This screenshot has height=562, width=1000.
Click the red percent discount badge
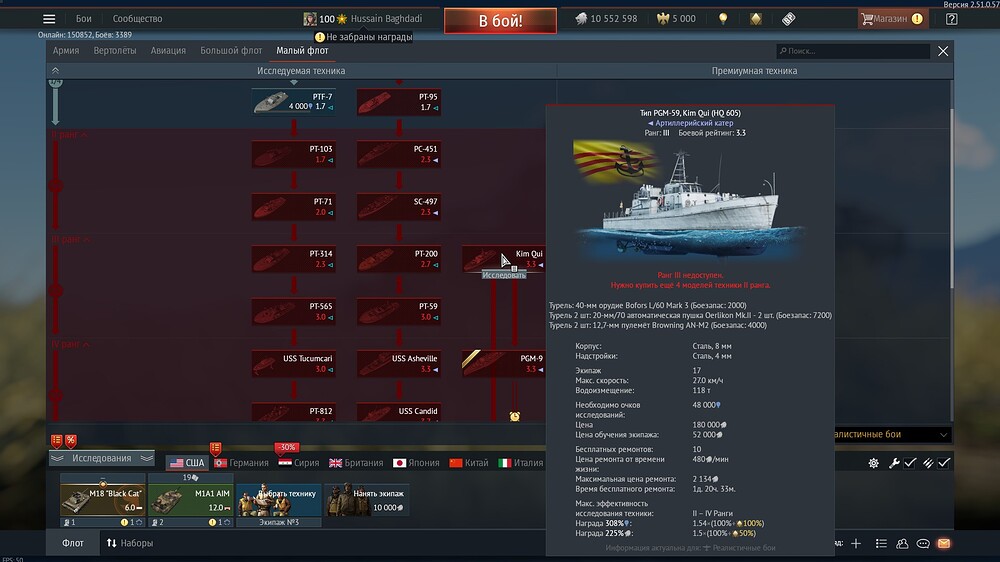coord(71,440)
